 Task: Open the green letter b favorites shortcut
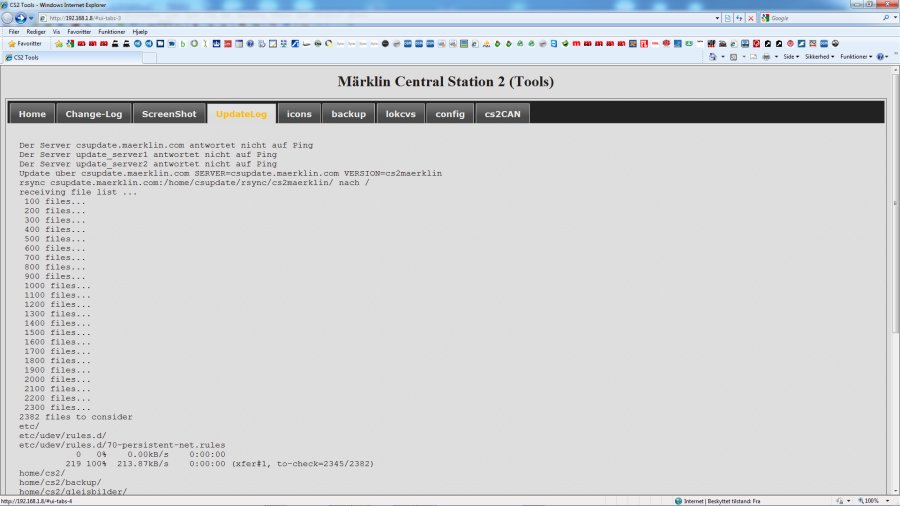pyautogui.click(x=183, y=44)
